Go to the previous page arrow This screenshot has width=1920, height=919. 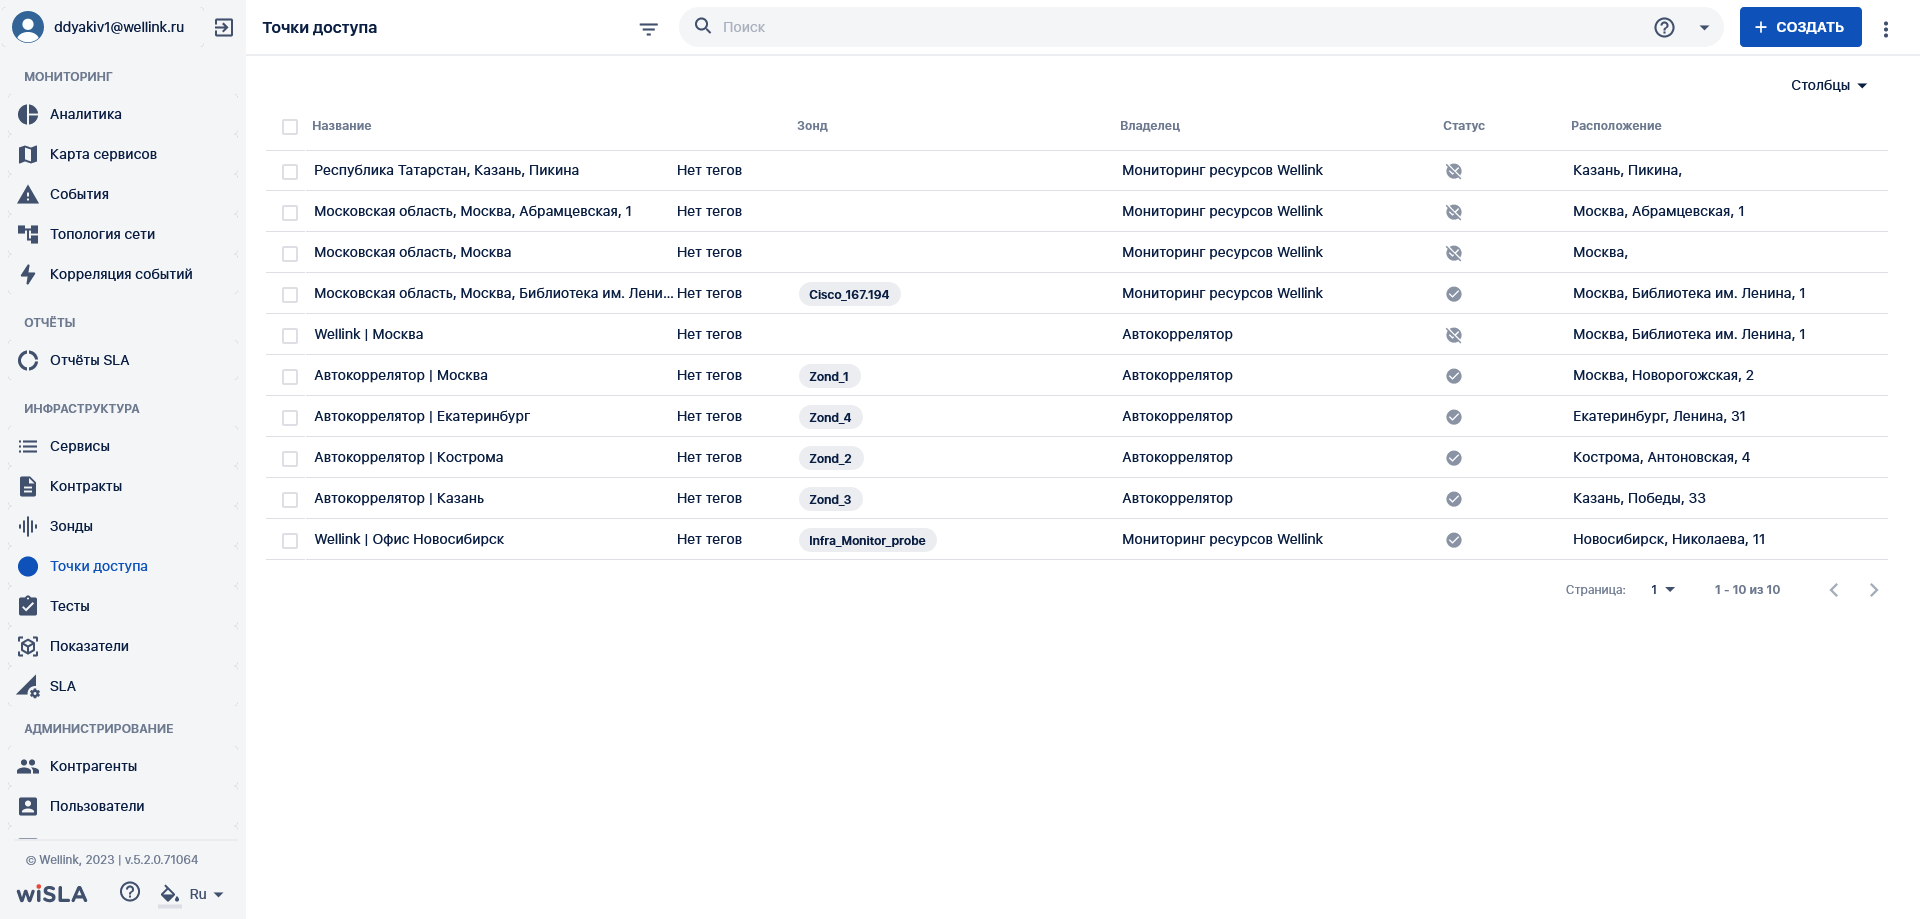pyautogui.click(x=1834, y=590)
